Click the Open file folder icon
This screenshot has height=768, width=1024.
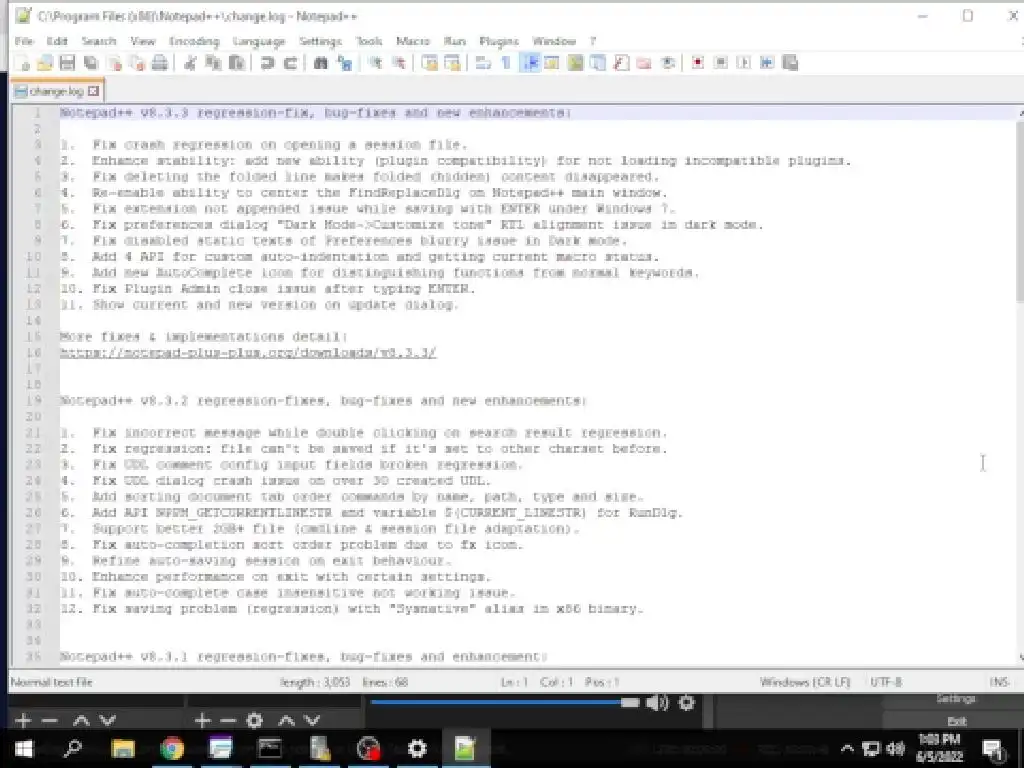coord(45,63)
